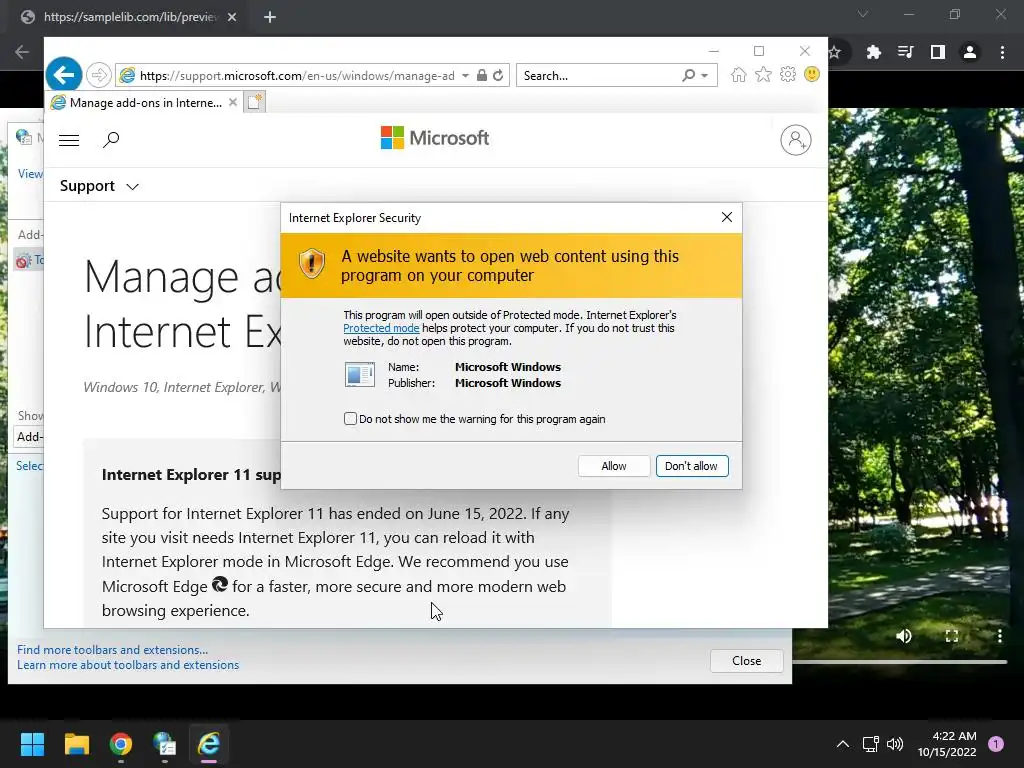Click Chrome back arrow
The width and height of the screenshot is (1024, 768).
click(22, 52)
